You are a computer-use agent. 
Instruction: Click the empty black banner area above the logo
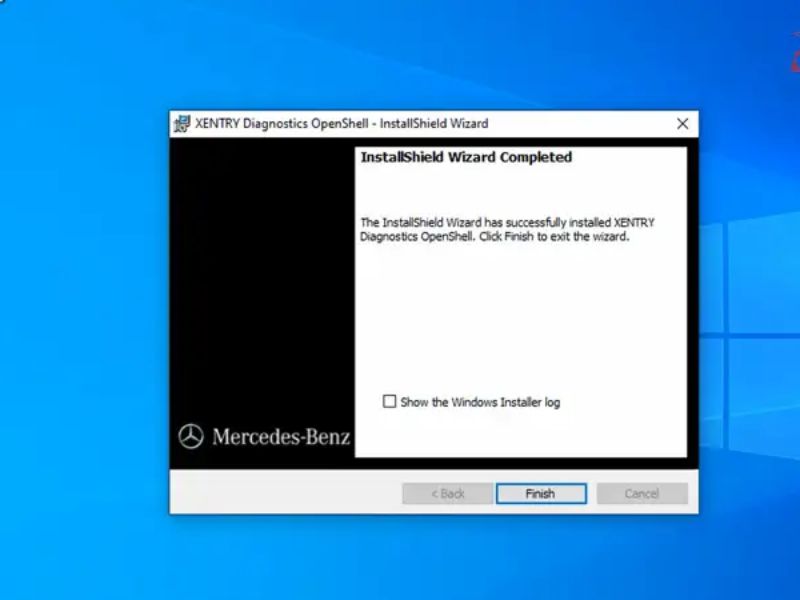[x=262, y=280]
